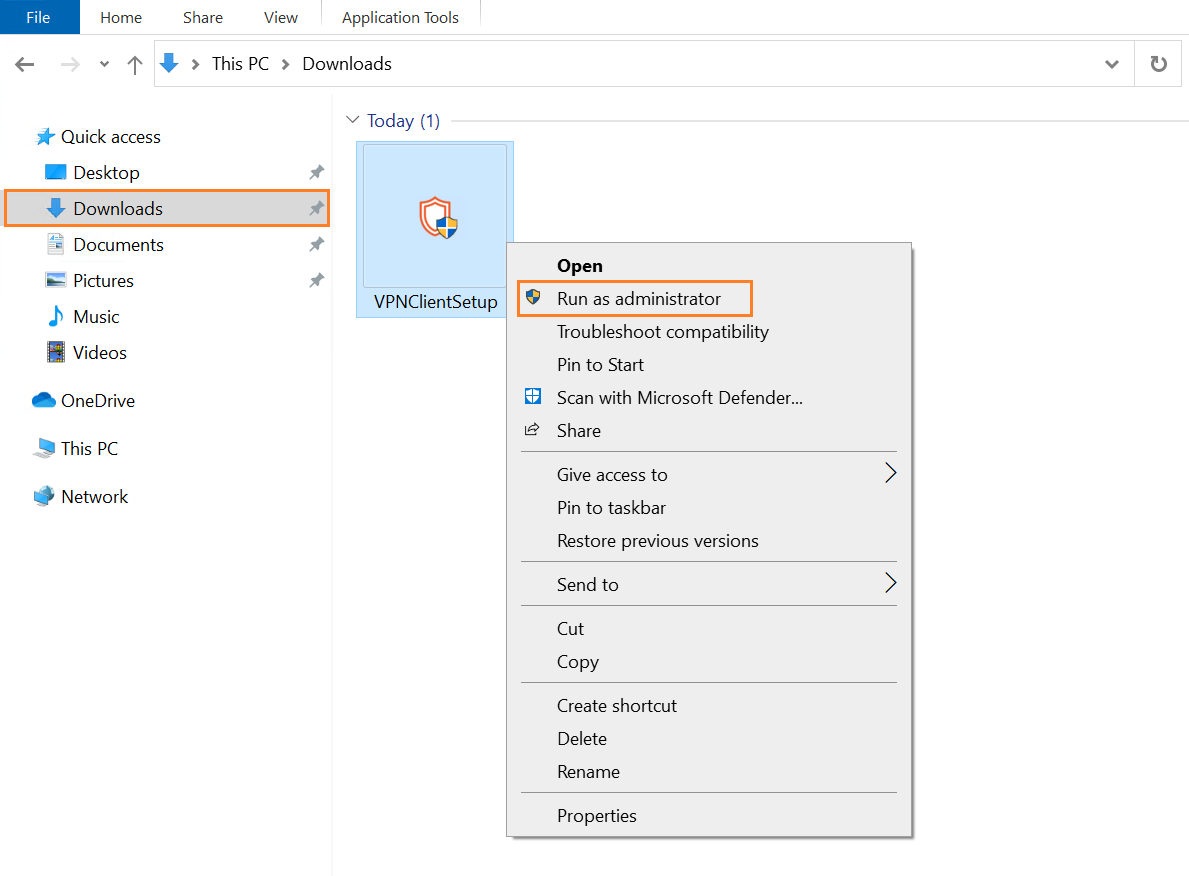Click the chevron before Downloads in path
Viewport: 1189px width, 876px height.
pos(286,64)
